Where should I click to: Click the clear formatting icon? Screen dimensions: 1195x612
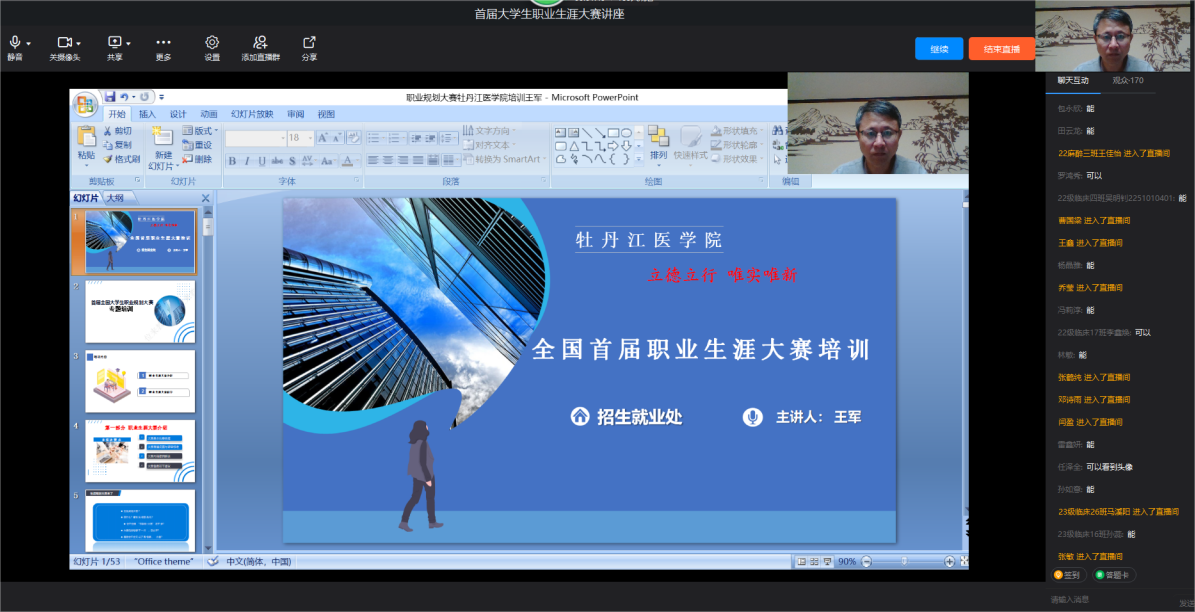pyautogui.click(x=353, y=139)
